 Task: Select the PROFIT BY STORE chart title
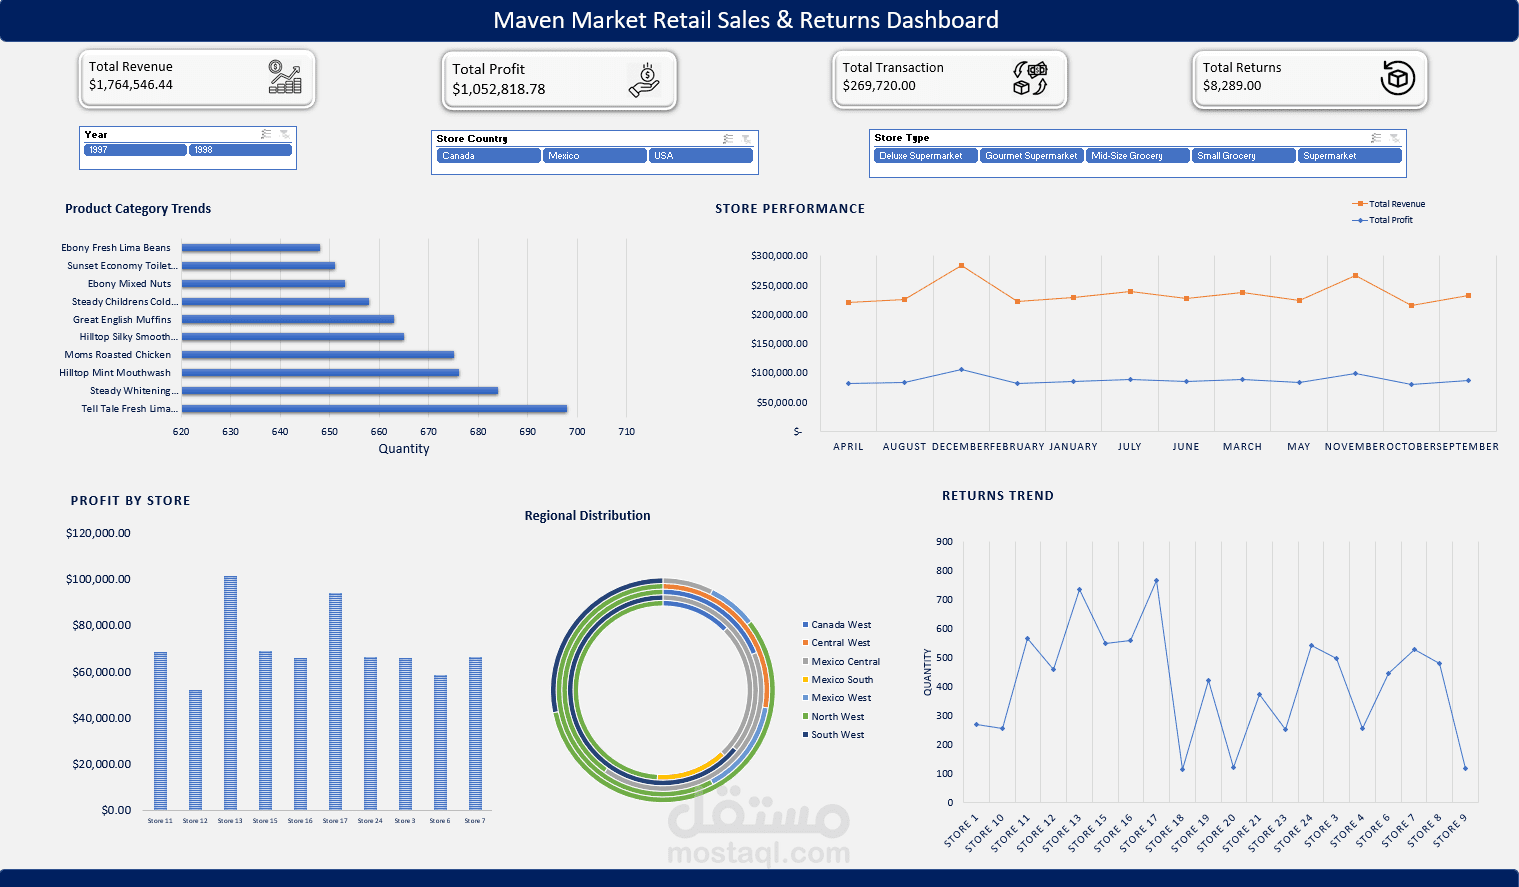(130, 501)
